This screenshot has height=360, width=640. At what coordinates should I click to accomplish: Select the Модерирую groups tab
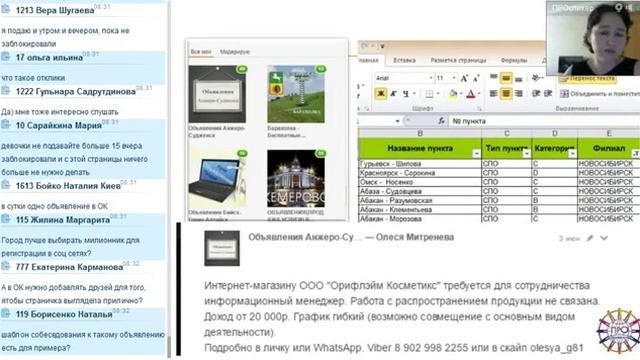(235, 52)
